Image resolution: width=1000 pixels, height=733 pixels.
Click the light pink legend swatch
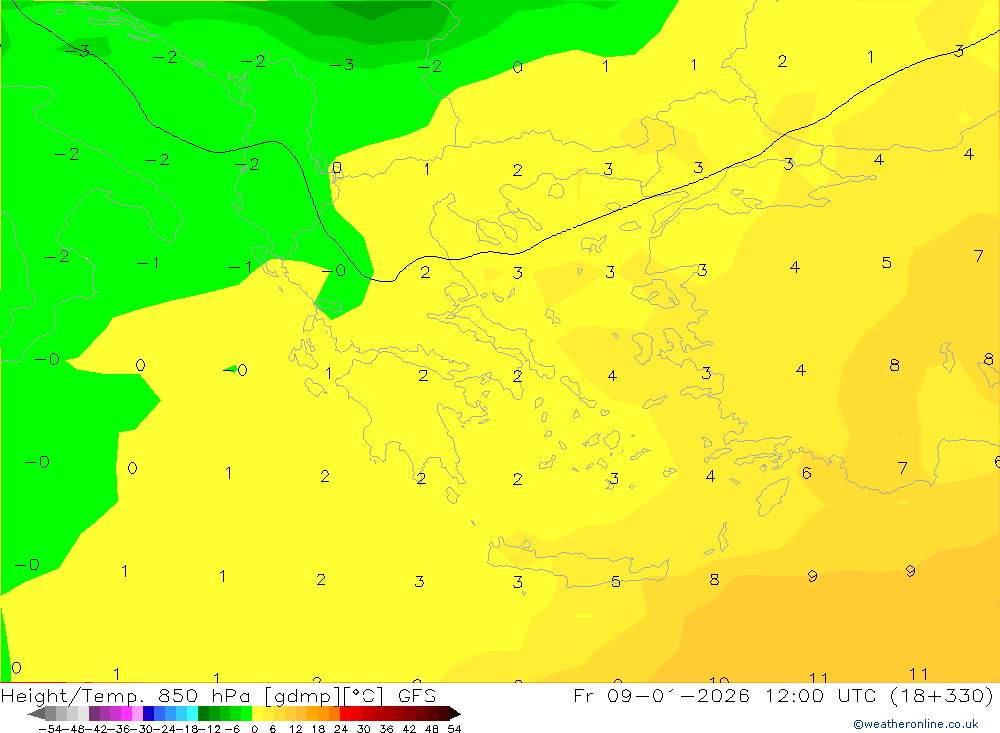(x=137, y=714)
